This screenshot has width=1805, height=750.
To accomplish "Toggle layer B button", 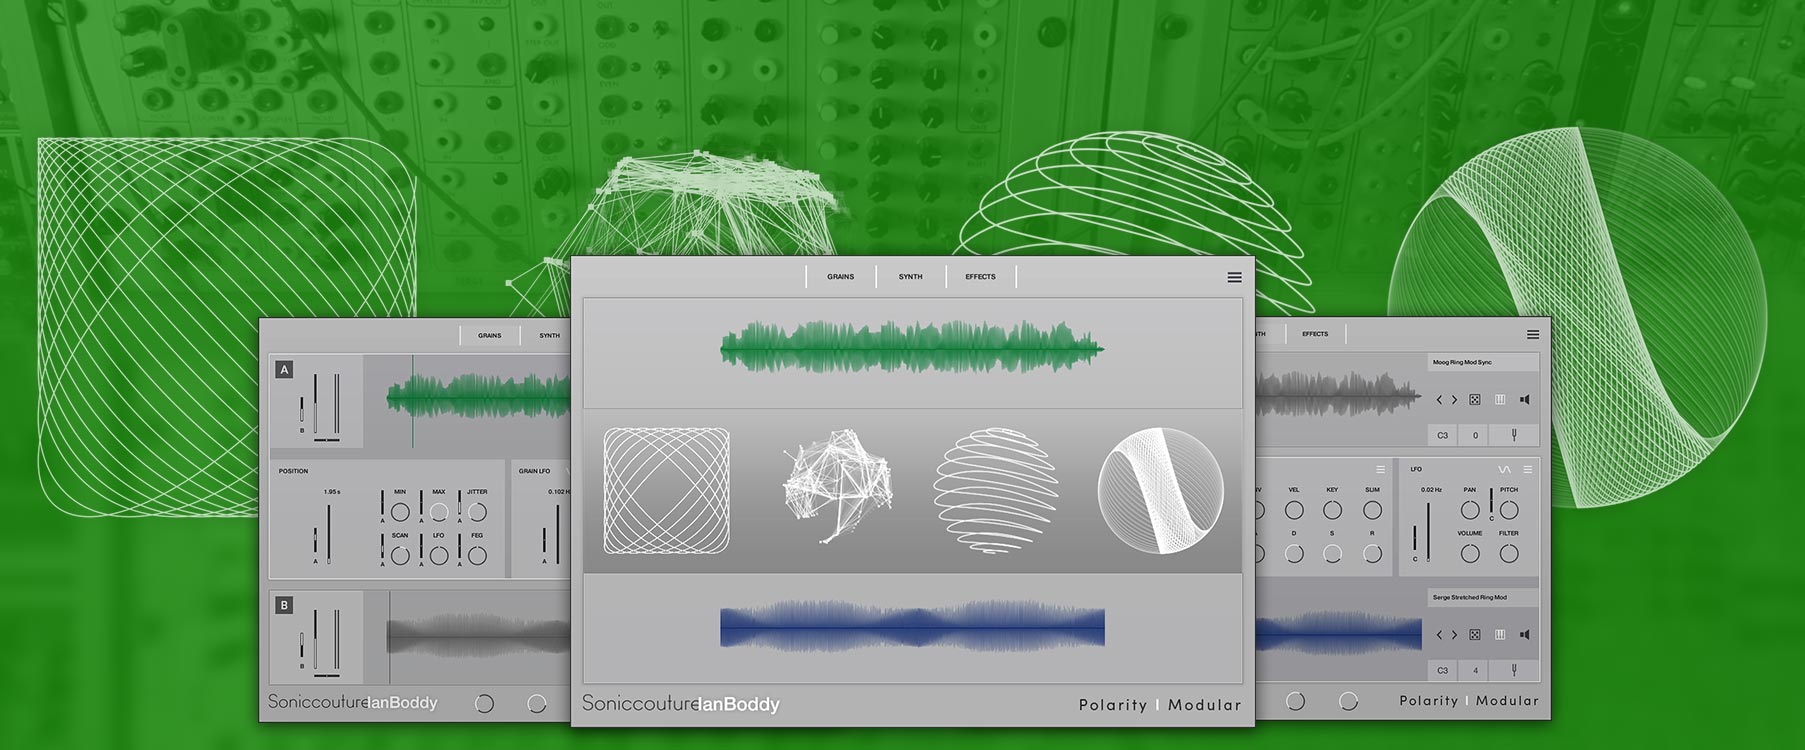I will coord(284,605).
